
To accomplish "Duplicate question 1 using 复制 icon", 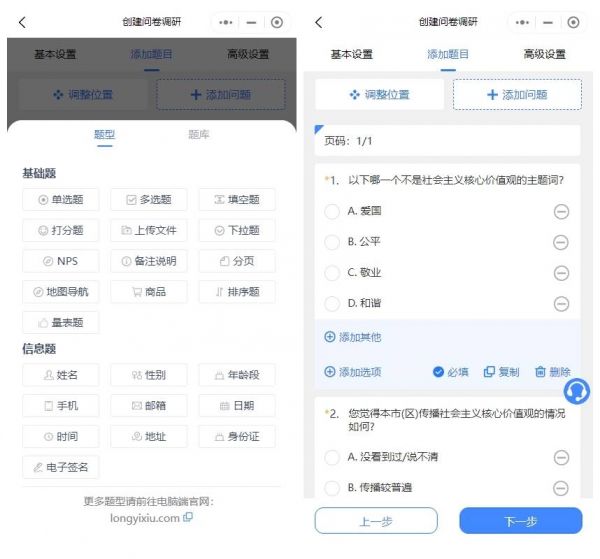I will (x=489, y=372).
